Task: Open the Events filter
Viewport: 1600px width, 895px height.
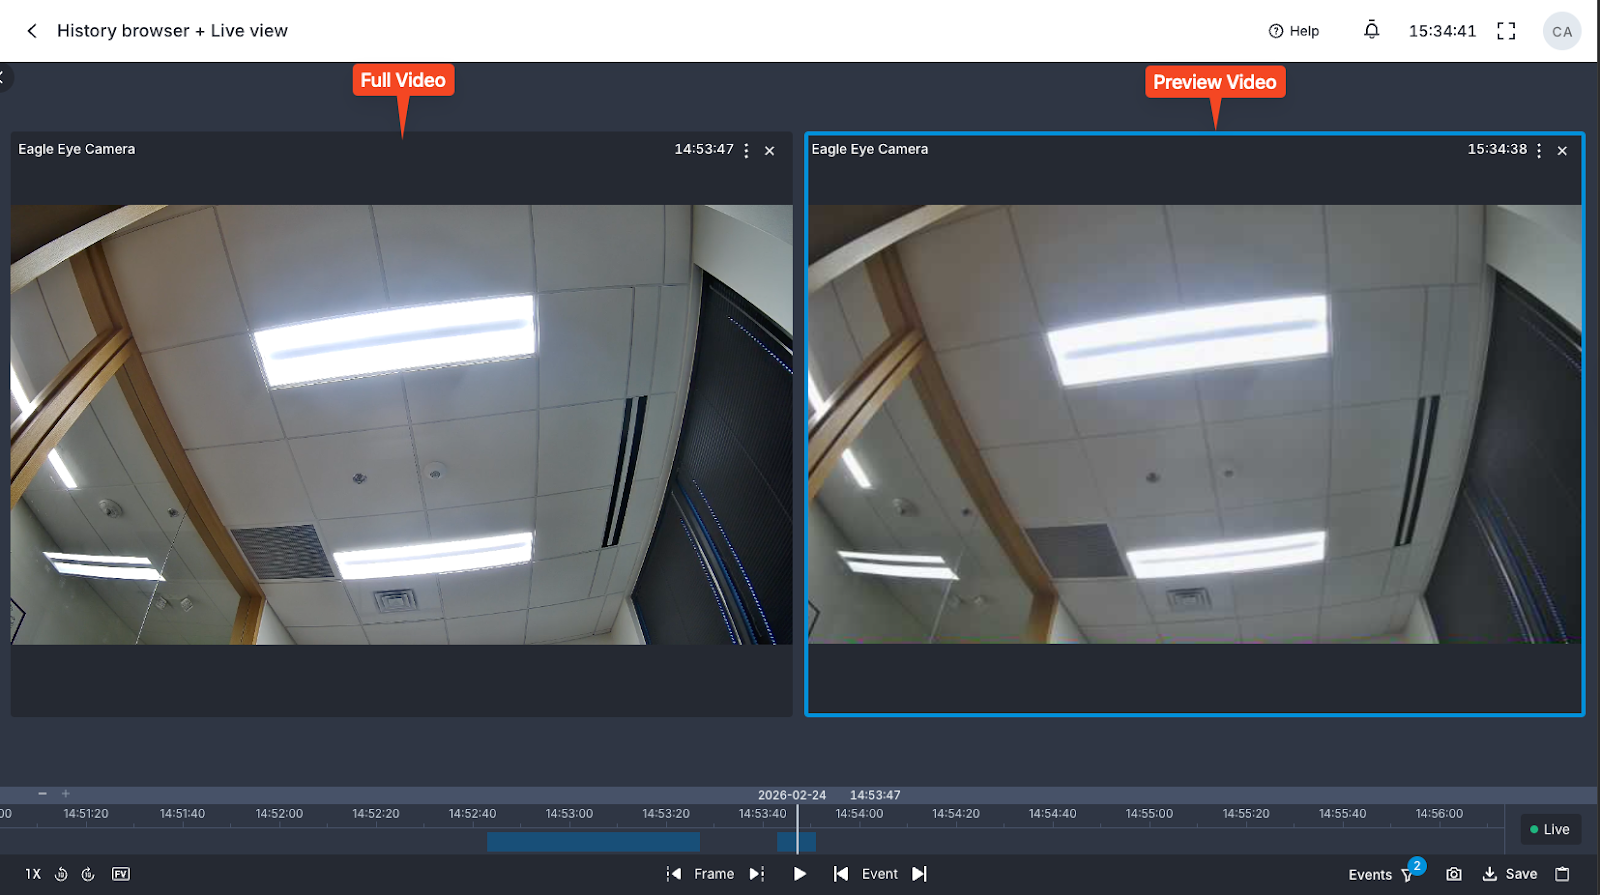Action: pyautogui.click(x=1382, y=874)
